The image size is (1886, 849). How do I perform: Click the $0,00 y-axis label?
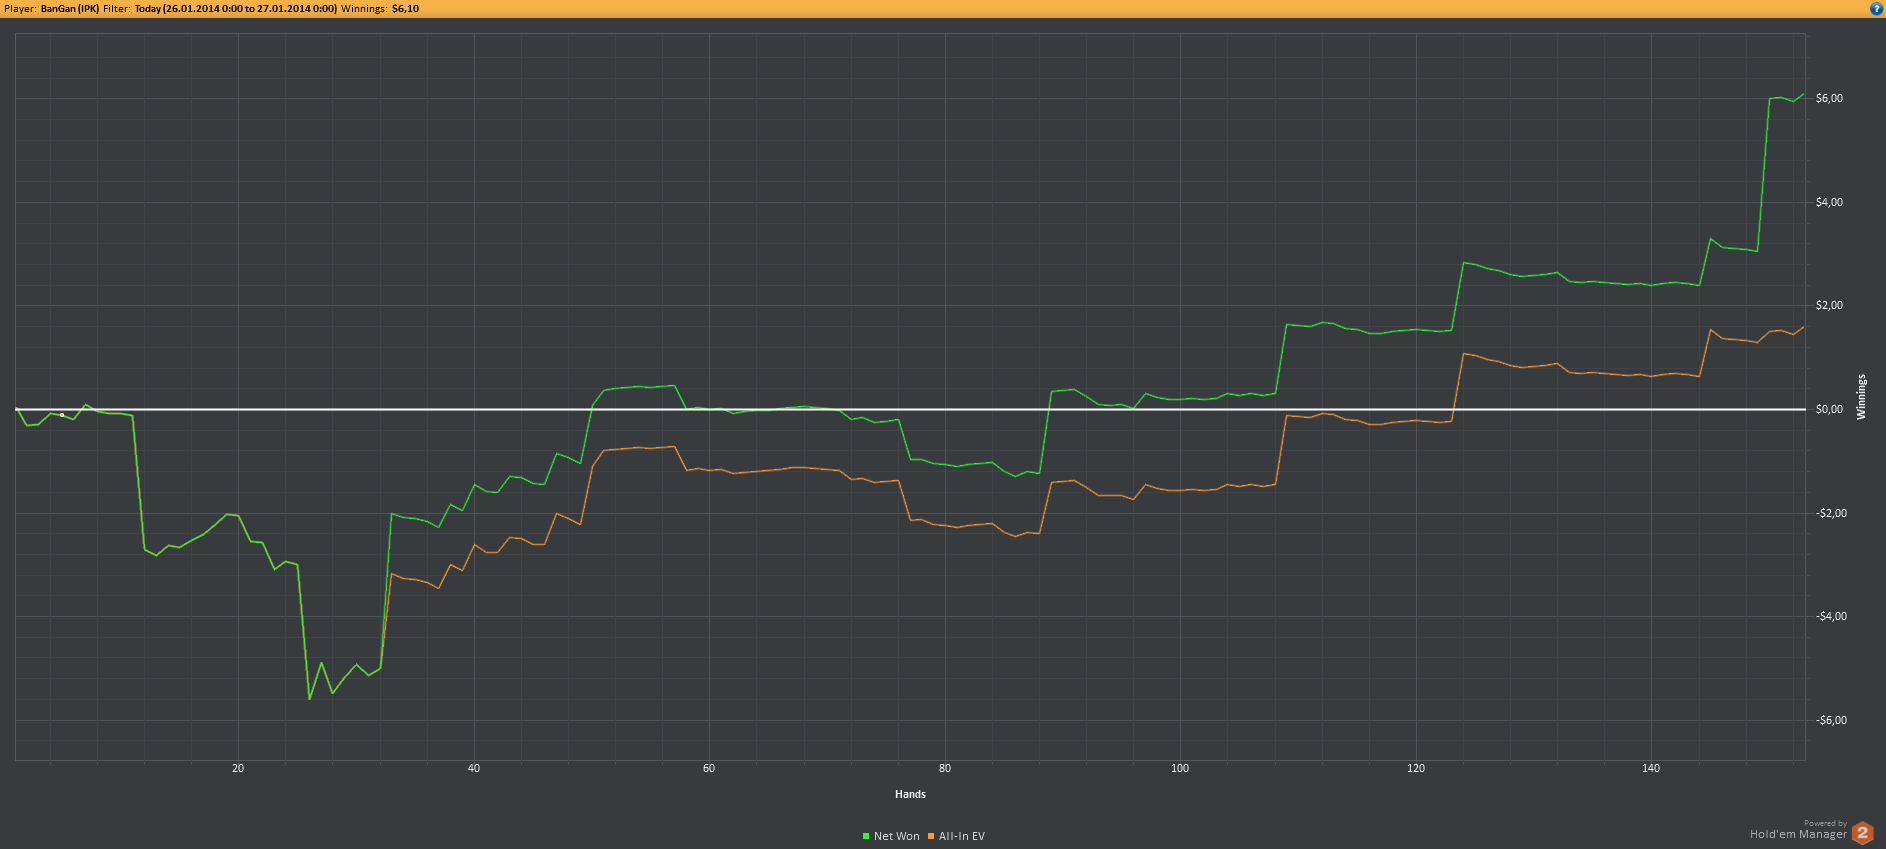pyautogui.click(x=1829, y=409)
